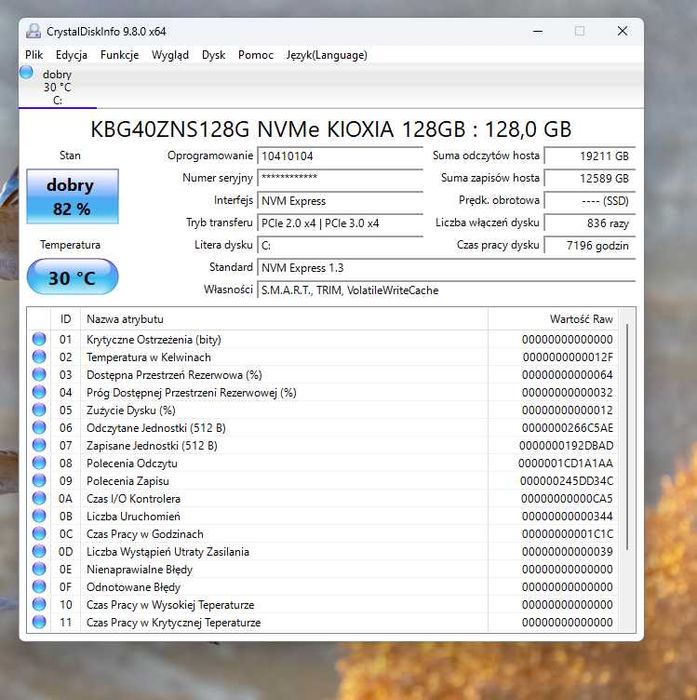Click status orb for Czas I/O Kontrolera row
The width and height of the screenshot is (697, 700).
[x=39, y=498]
